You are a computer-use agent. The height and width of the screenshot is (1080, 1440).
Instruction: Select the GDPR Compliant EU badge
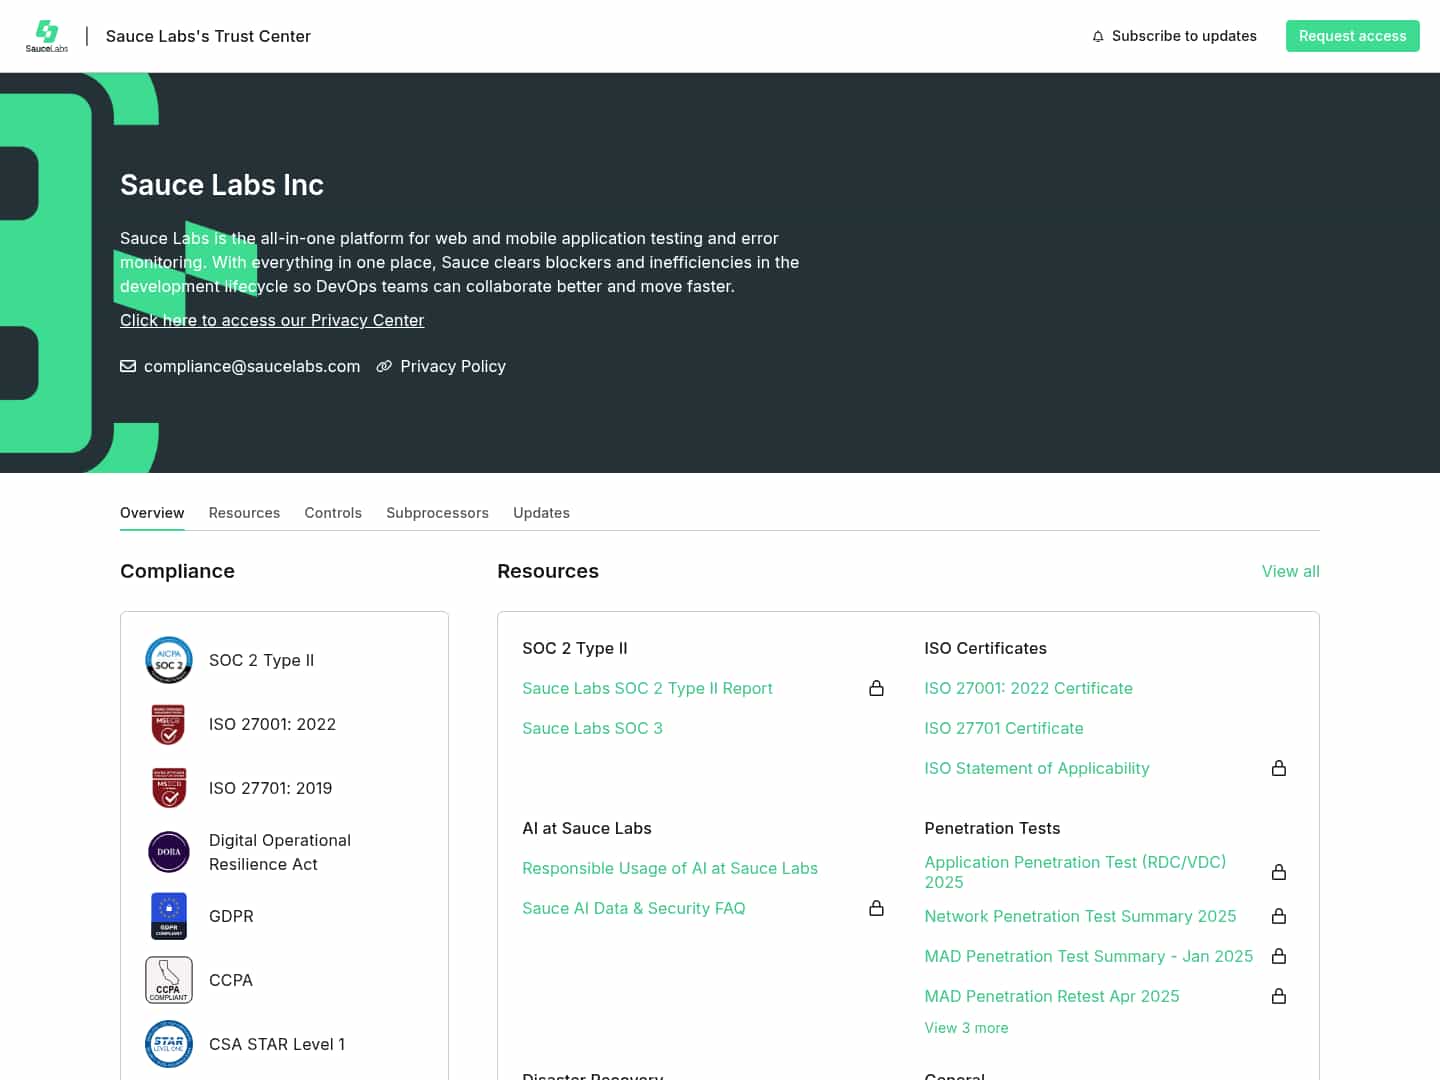(x=168, y=916)
